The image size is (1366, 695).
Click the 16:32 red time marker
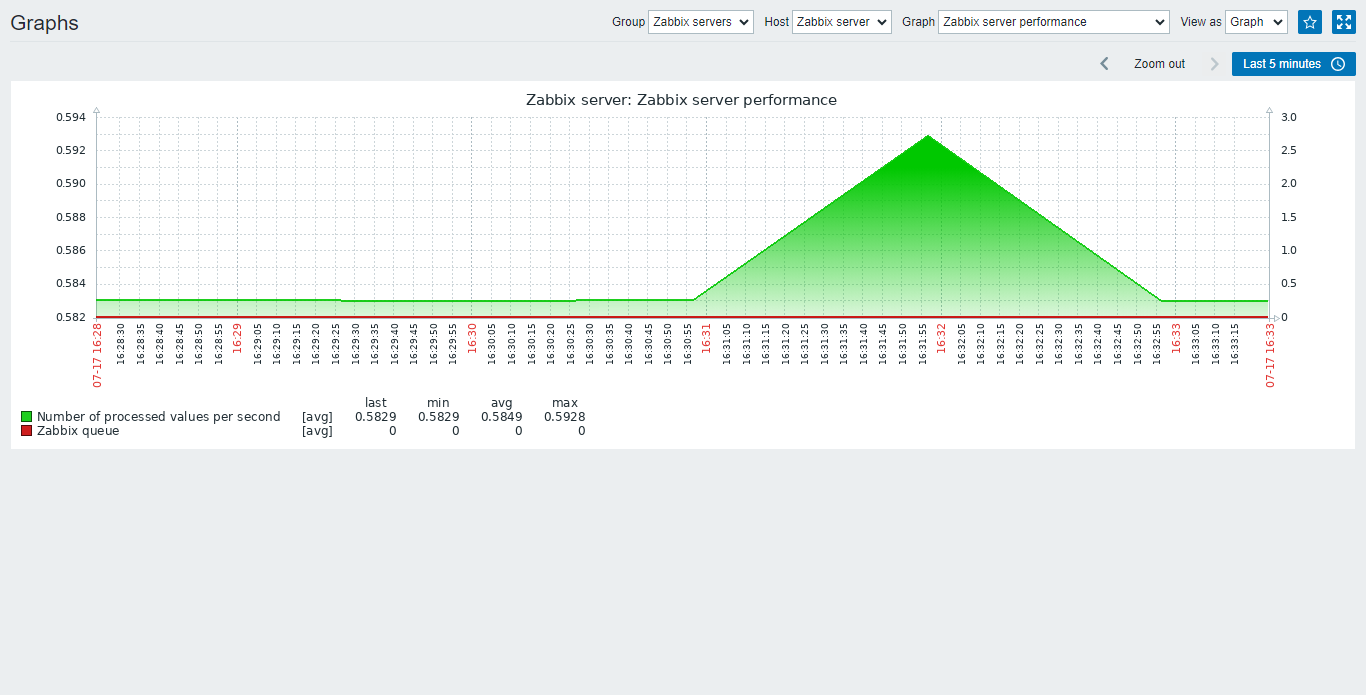[941, 337]
